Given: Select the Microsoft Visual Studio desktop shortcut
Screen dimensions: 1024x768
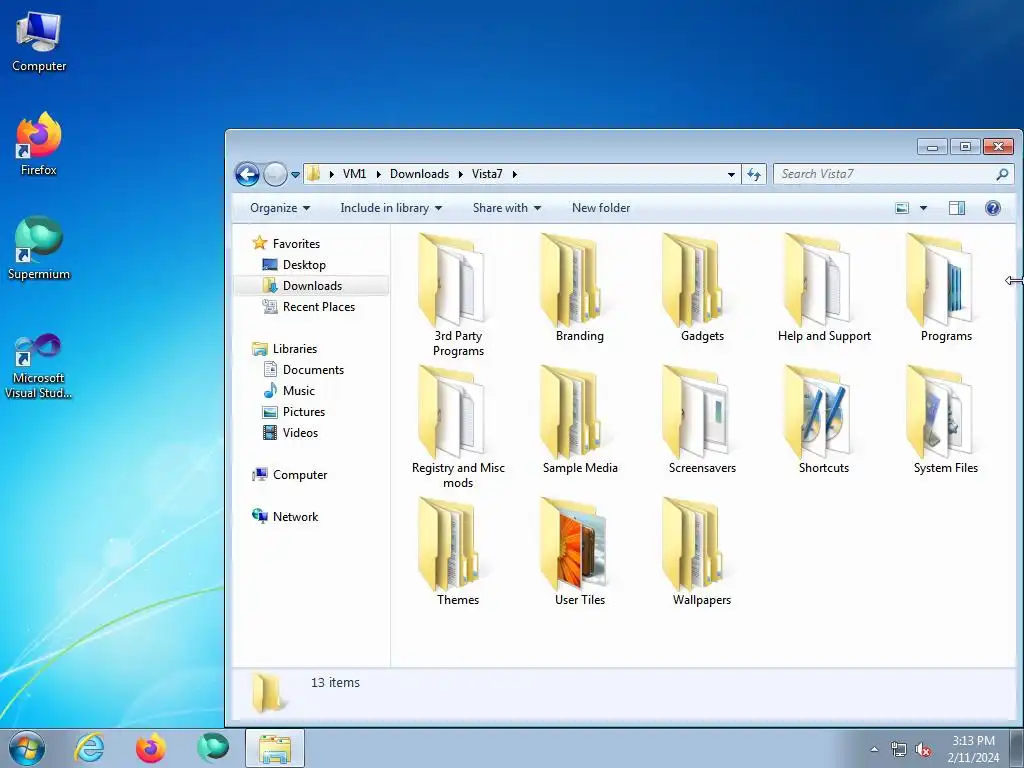Looking at the screenshot, I should pyautogui.click(x=39, y=366).
